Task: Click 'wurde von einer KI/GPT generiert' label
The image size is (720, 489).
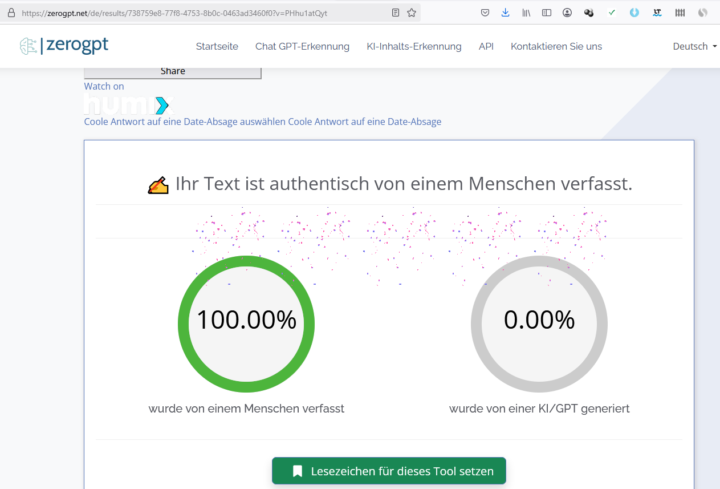Action: tap(539, 409)
